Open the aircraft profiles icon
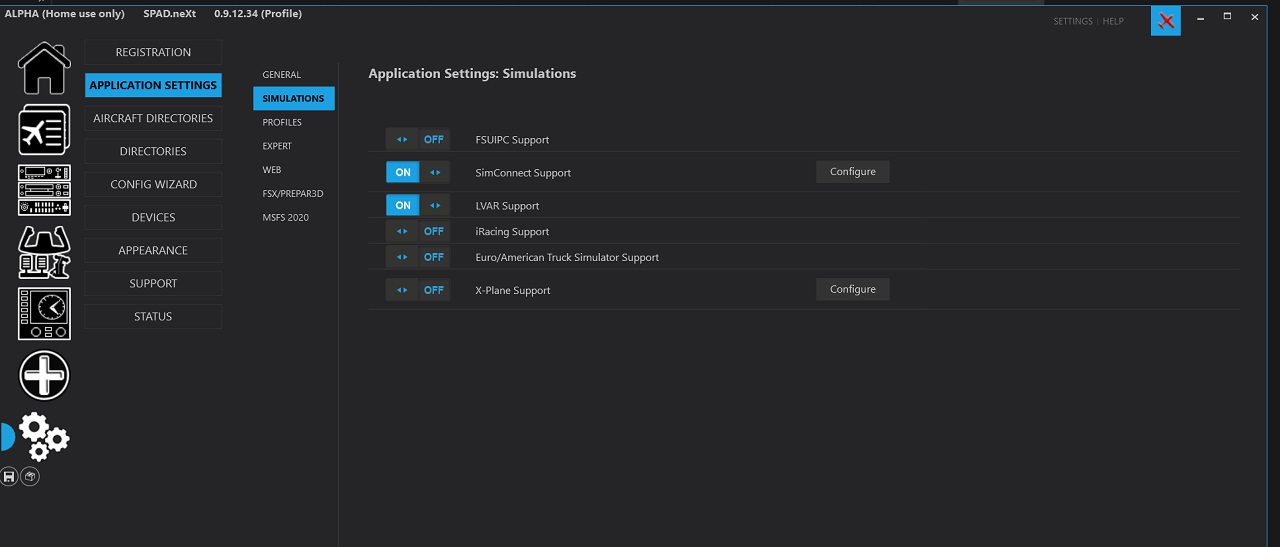 point(44,130)
